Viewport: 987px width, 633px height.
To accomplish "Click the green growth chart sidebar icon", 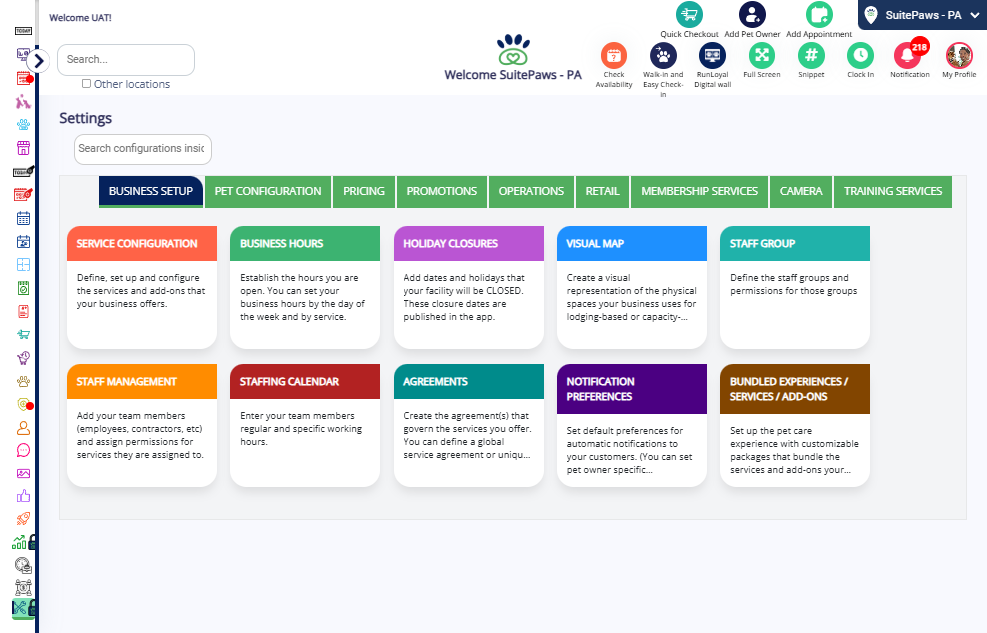I will coord(20,542).
